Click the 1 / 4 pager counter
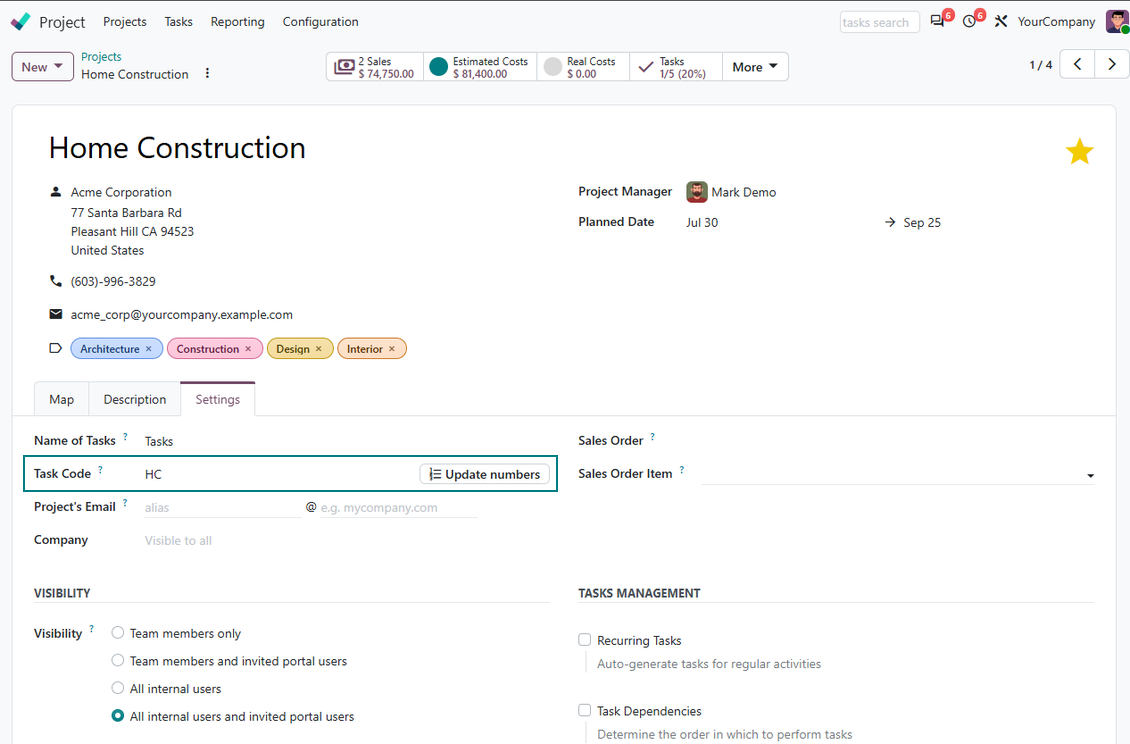Screen dimensions: 1130x744 pyautogui.click(x=1041, y=66)
